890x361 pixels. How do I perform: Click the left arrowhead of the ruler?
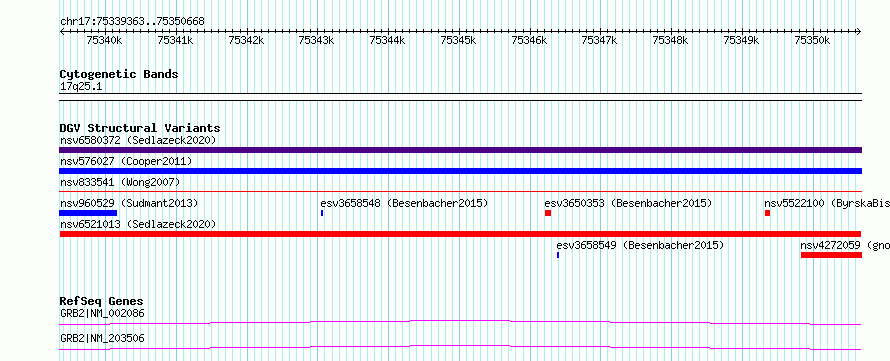coord(62,32)
